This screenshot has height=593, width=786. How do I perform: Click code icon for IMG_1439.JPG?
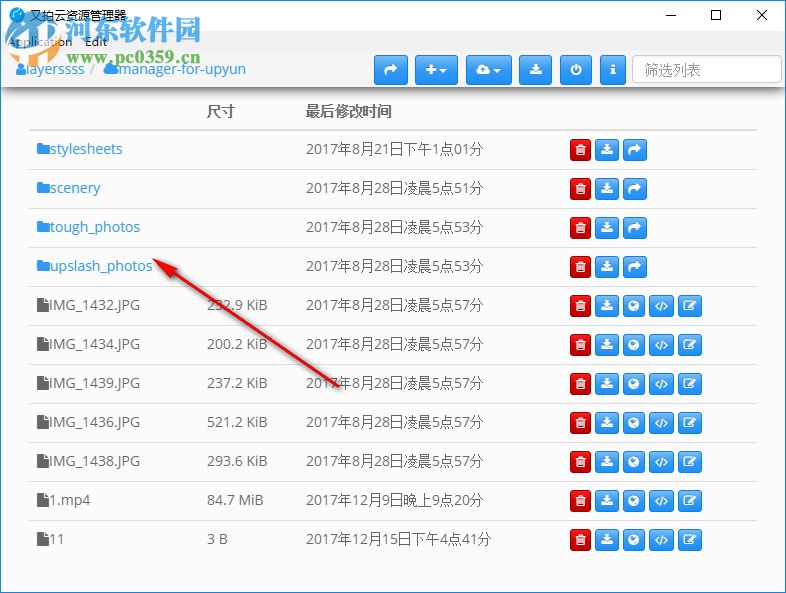point(661,384)
